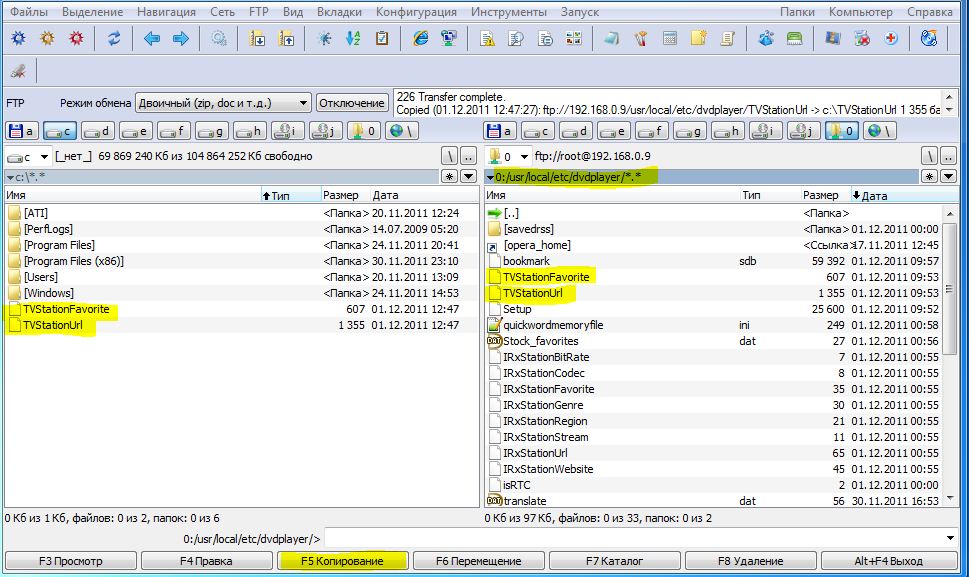Open the Справка menu
Screen dimensions: 969x577
click(x=929, y=12)
